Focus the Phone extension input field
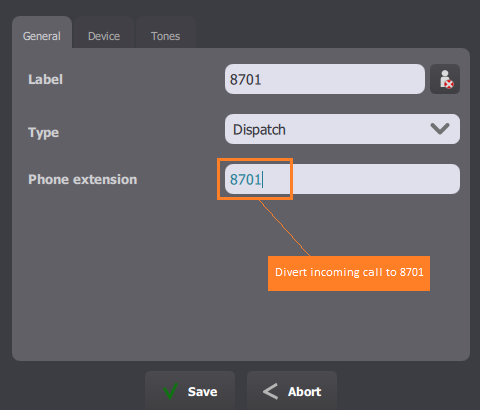 click(342, 179)
